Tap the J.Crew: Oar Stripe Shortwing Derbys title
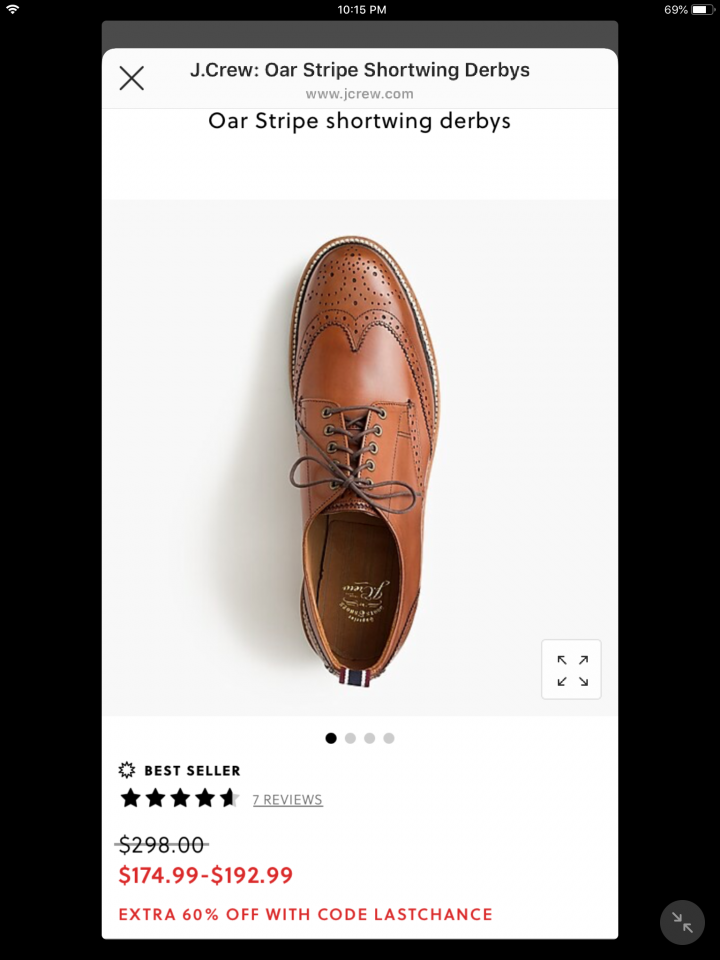720x960 pixels. [x=360, y=70]
